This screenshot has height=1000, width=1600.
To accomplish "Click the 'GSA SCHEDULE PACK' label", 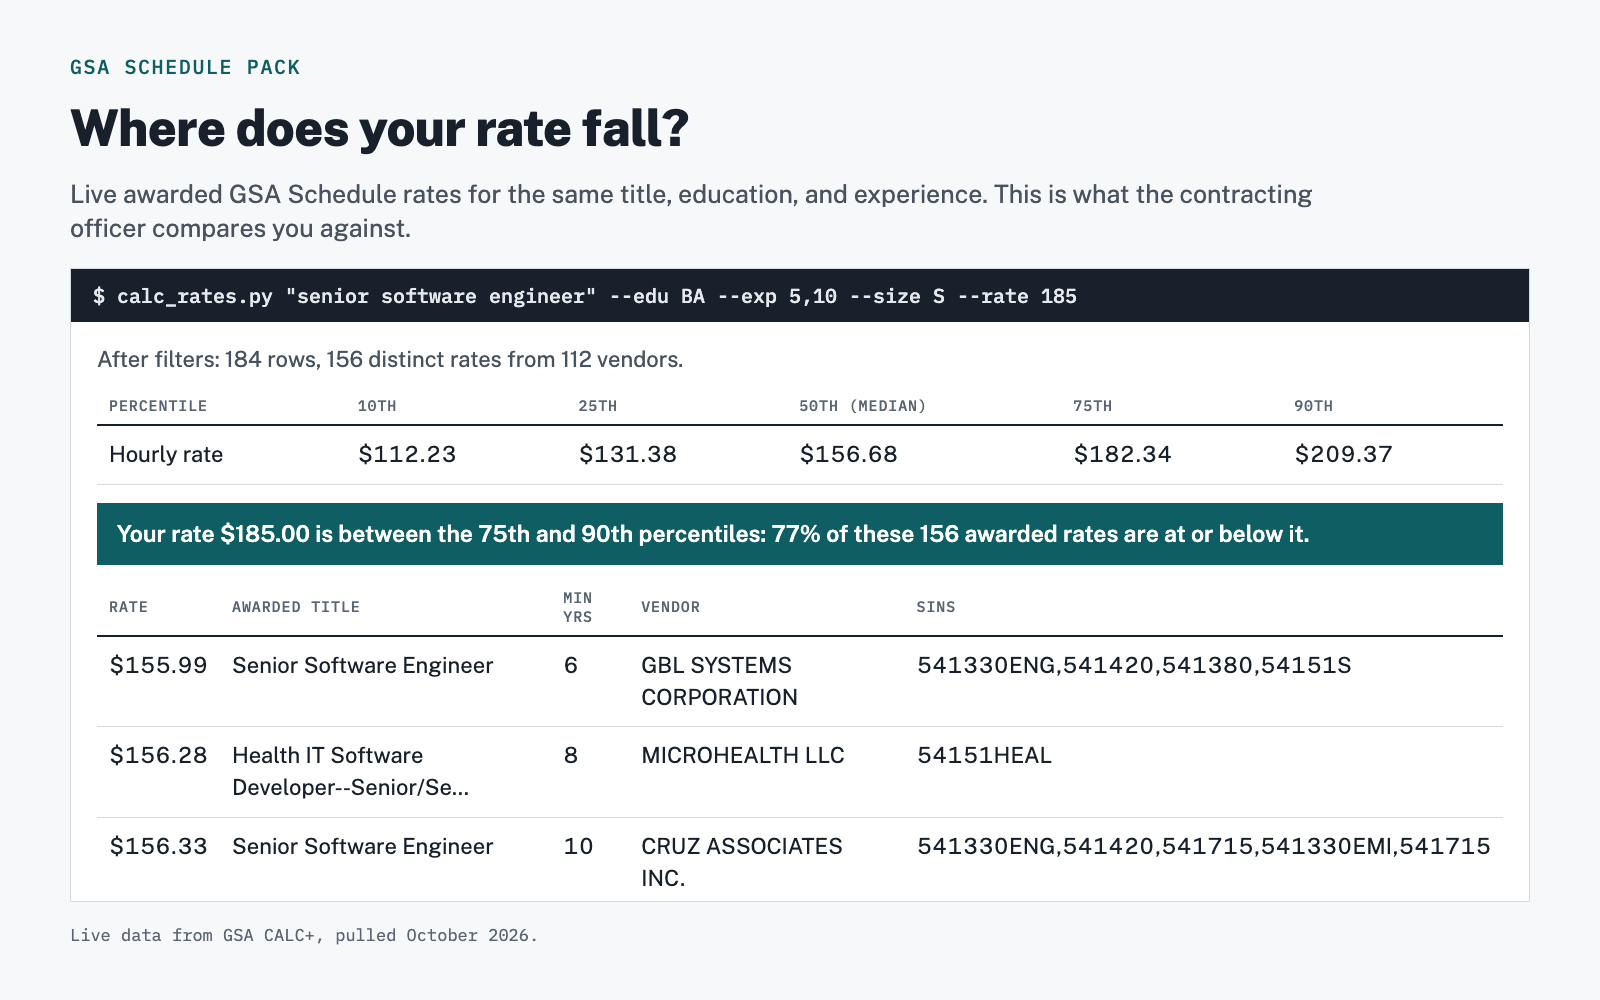I will [x=185, y=67].
